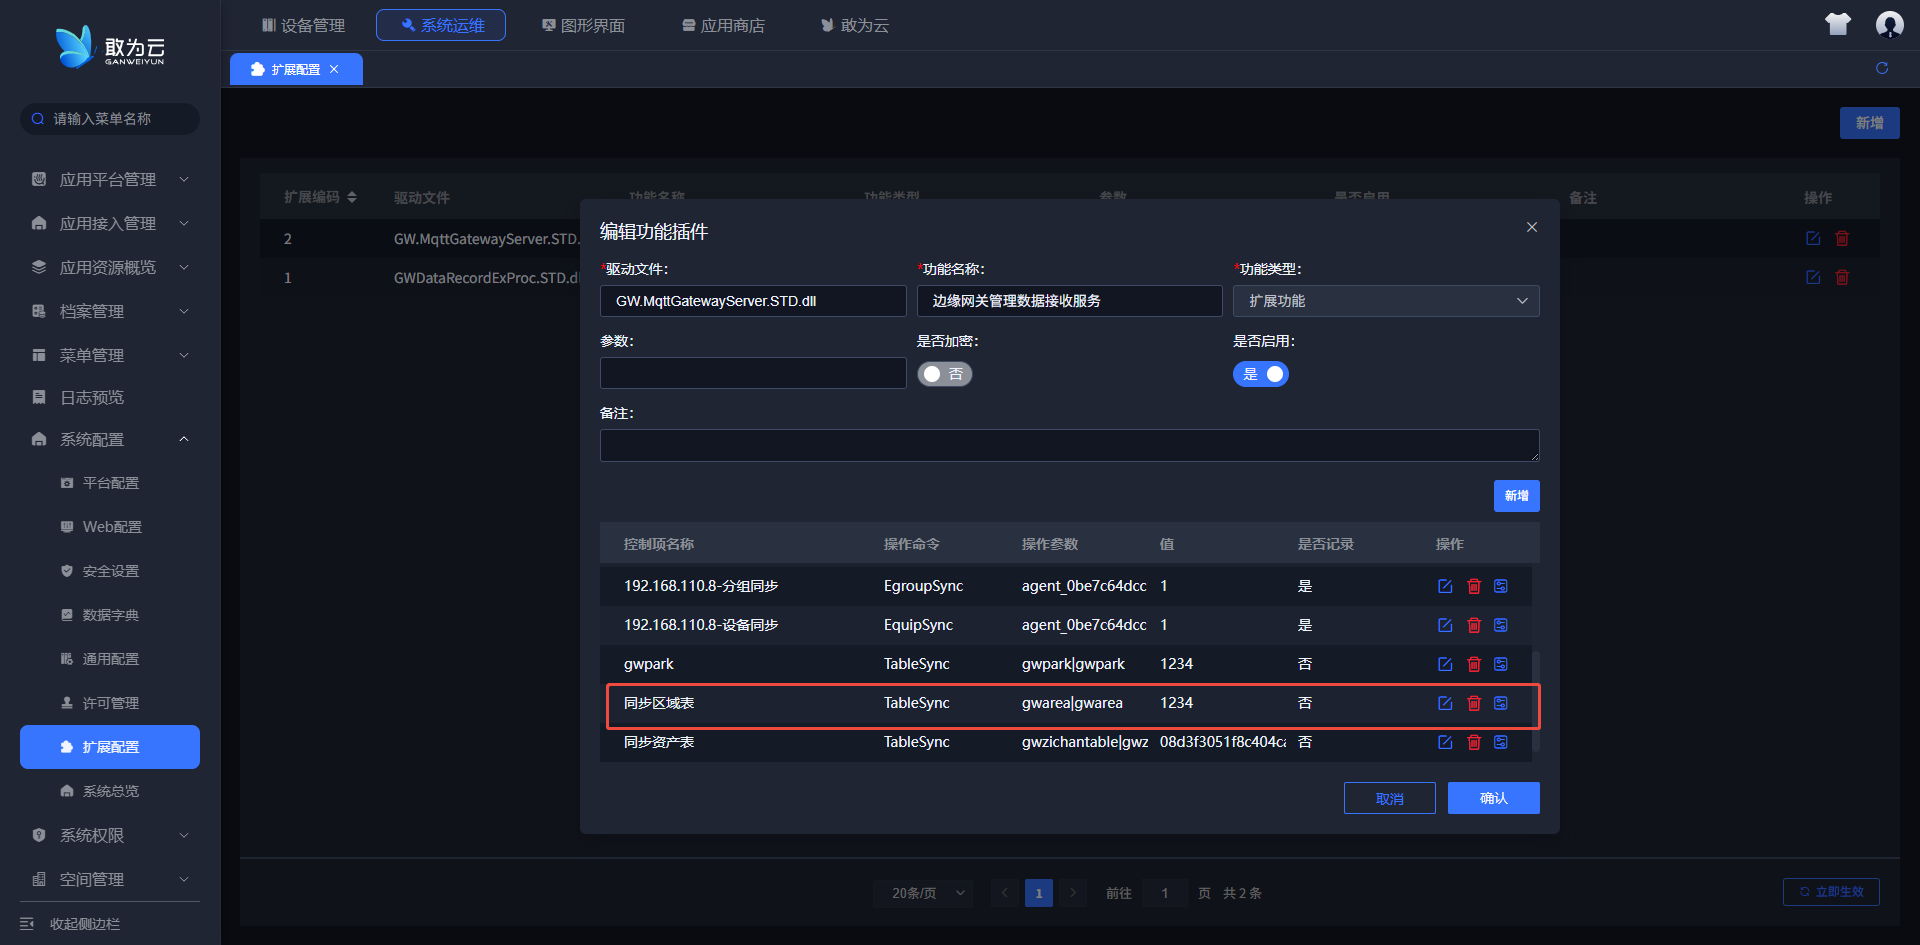Viewport: 1920px width, 945px height.
Task: Expand the 应用平台管理 menu
Action: 110,179
